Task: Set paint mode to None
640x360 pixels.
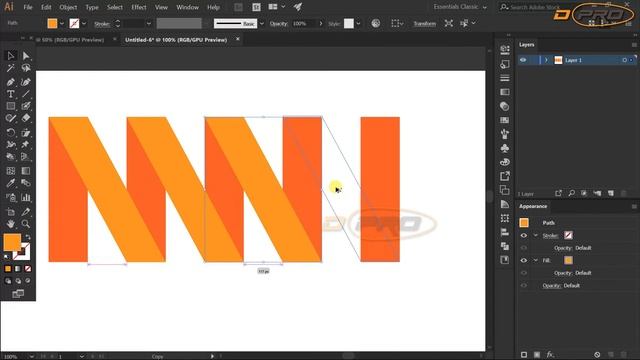Action: (x=28, y=269)
